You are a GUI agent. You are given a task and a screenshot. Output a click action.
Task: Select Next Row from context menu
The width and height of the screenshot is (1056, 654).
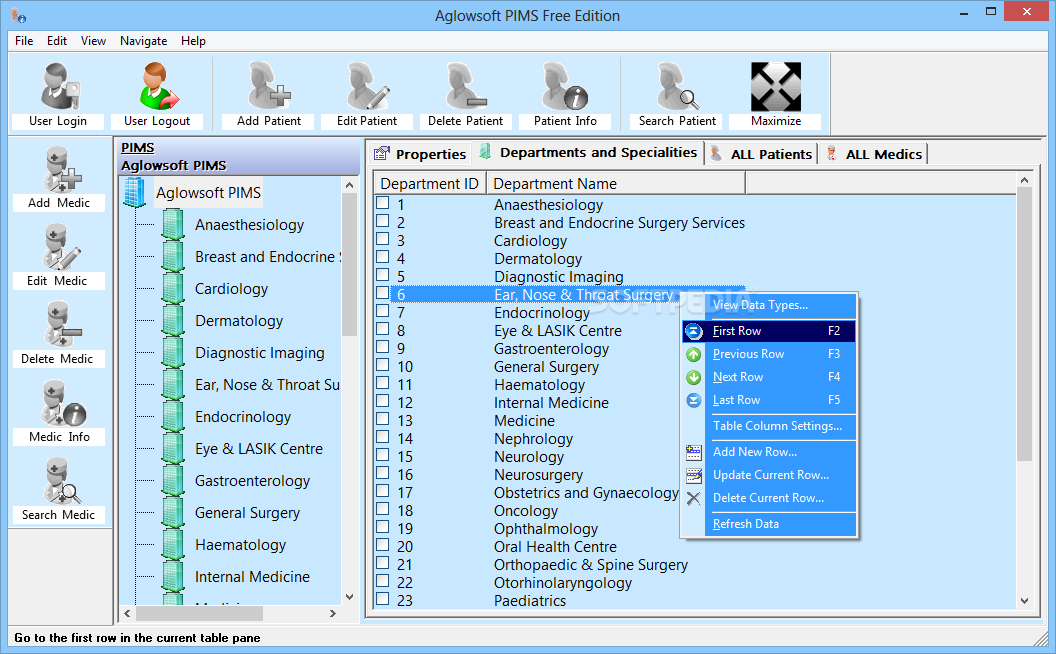pyautogui.click(x=769, y=377)
